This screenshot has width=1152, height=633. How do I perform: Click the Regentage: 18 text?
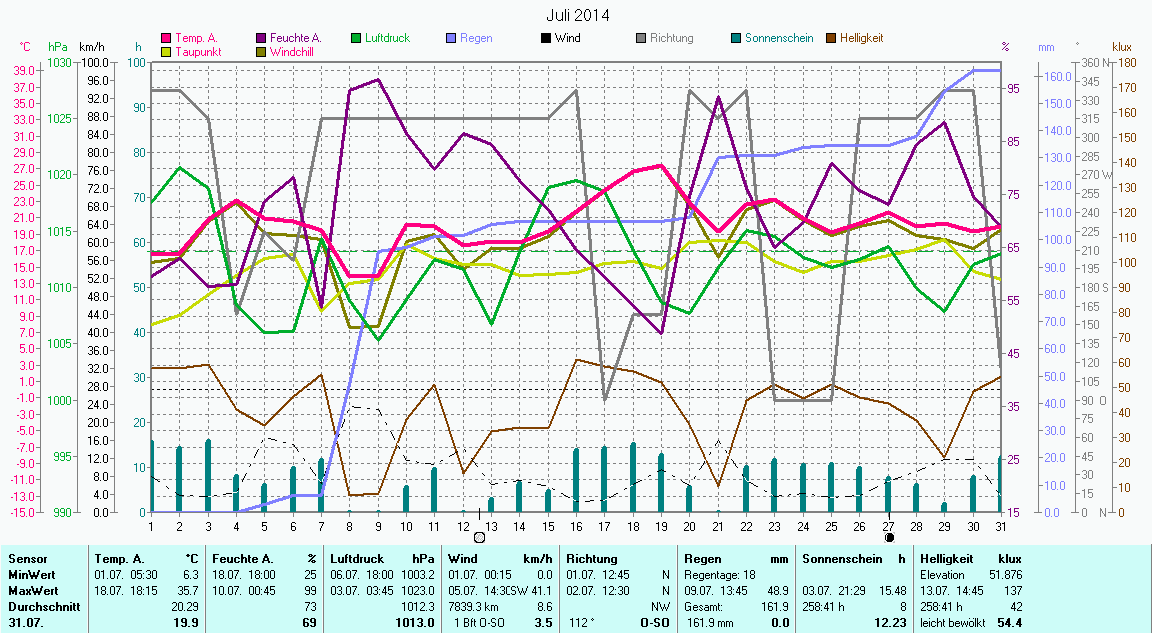click(x=717, y=575)
